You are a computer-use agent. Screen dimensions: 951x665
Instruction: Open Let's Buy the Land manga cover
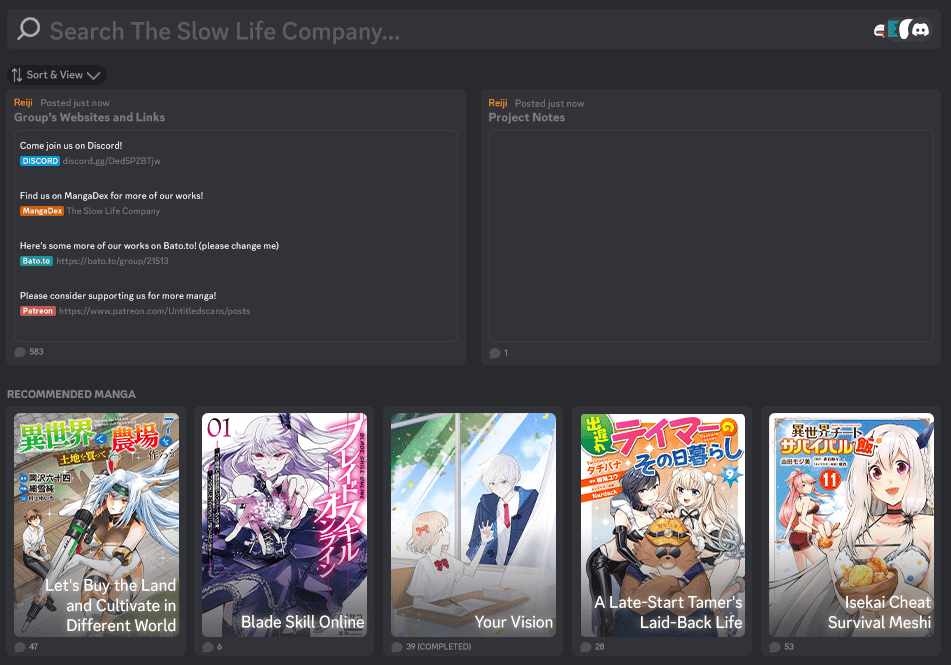pyautogui.click(x=96, y=524)
